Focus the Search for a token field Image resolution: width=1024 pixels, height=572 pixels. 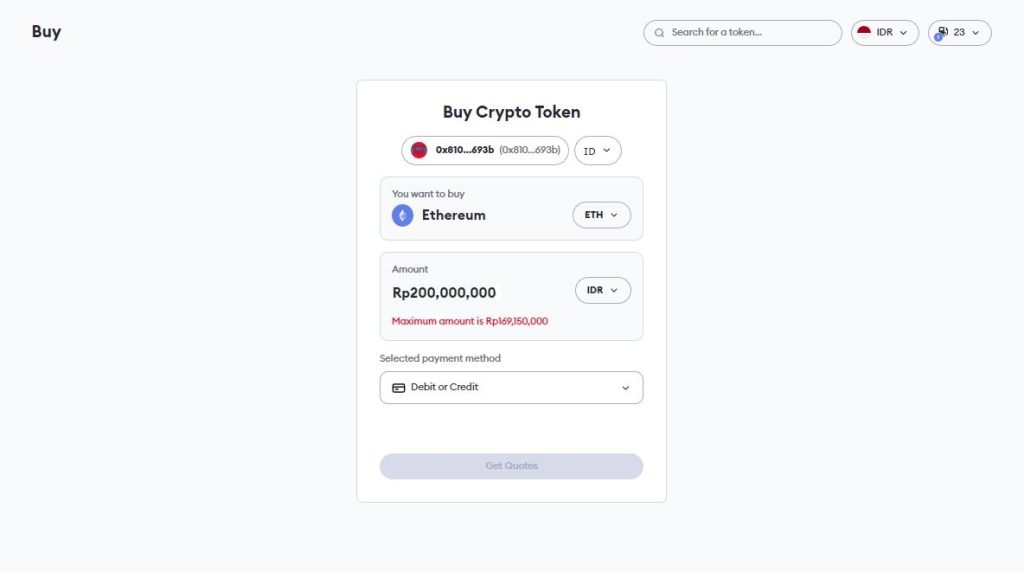click(x=752, y=33)
